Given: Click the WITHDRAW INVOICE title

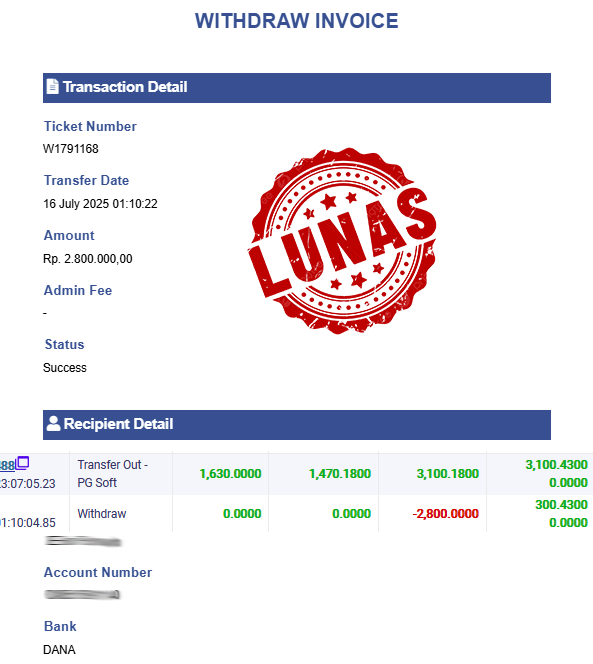Looking at the screenshot, I should click(296, 21).
